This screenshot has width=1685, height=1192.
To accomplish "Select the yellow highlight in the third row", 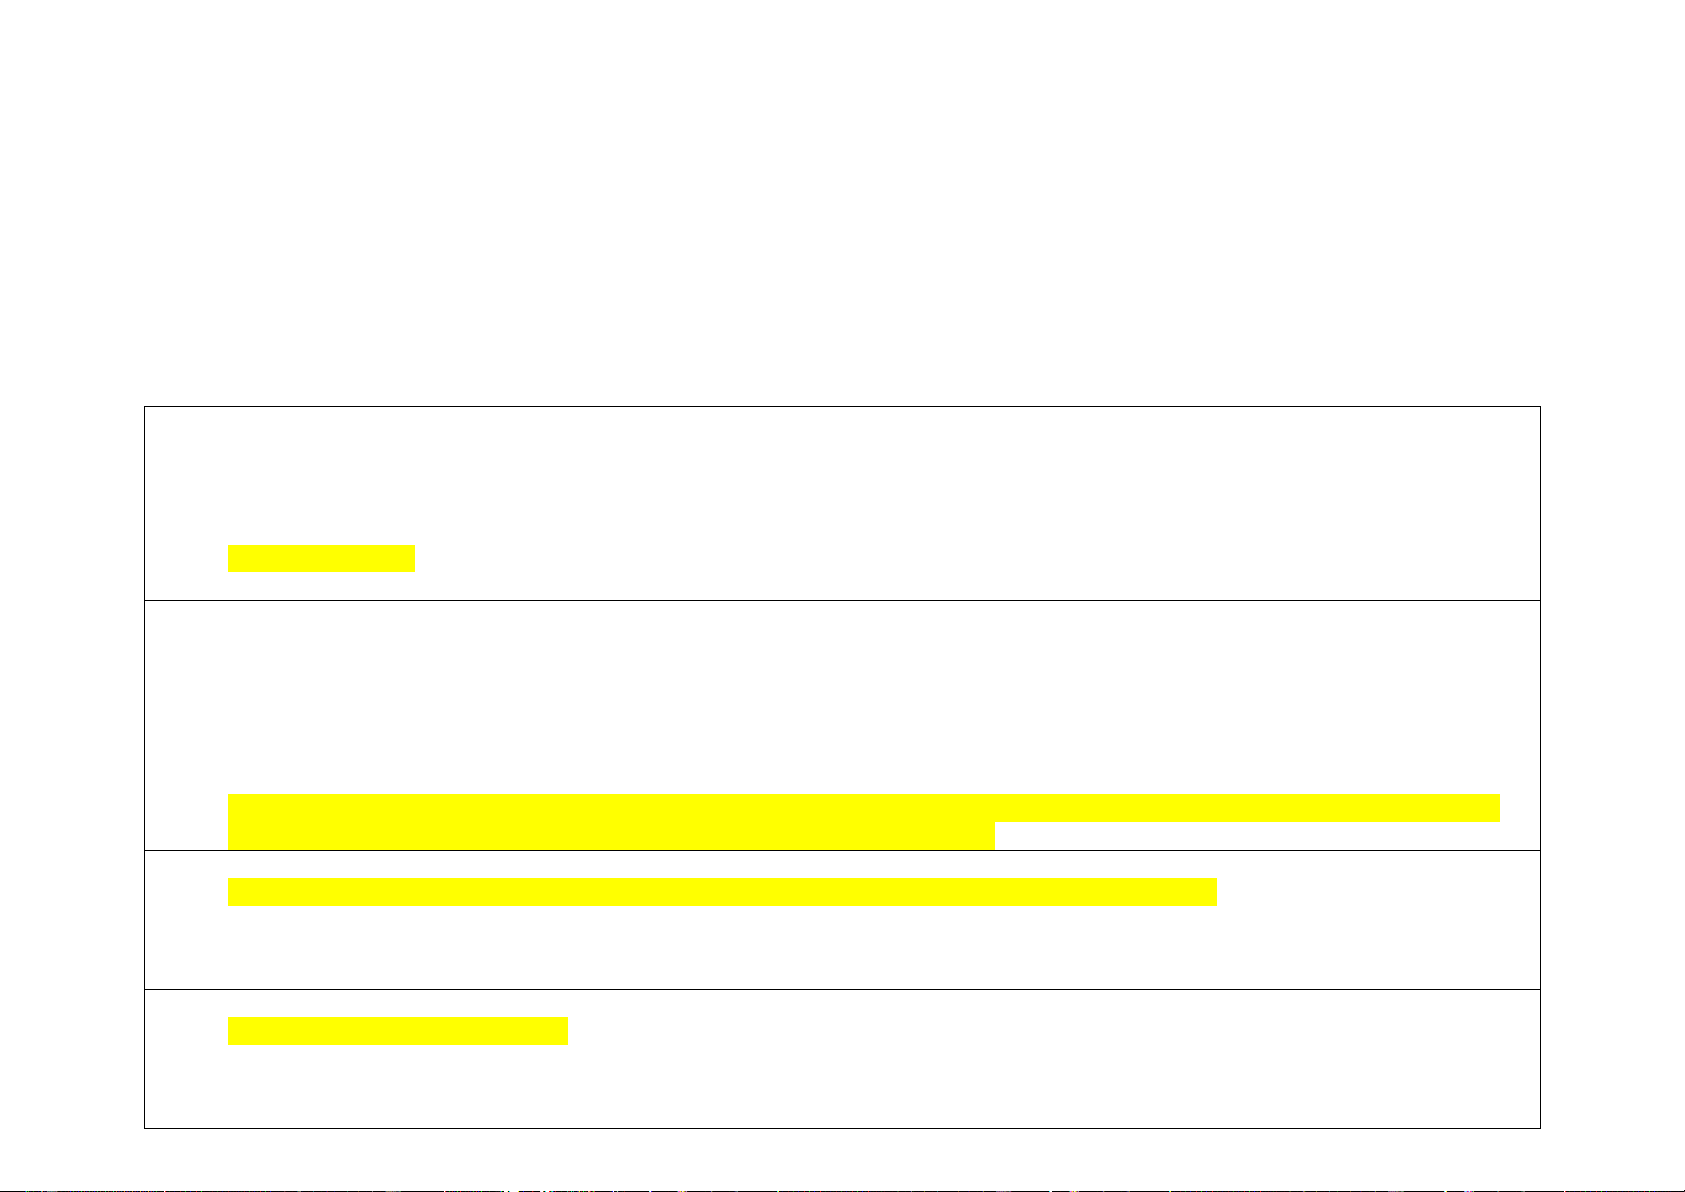I will click(722, 892).
